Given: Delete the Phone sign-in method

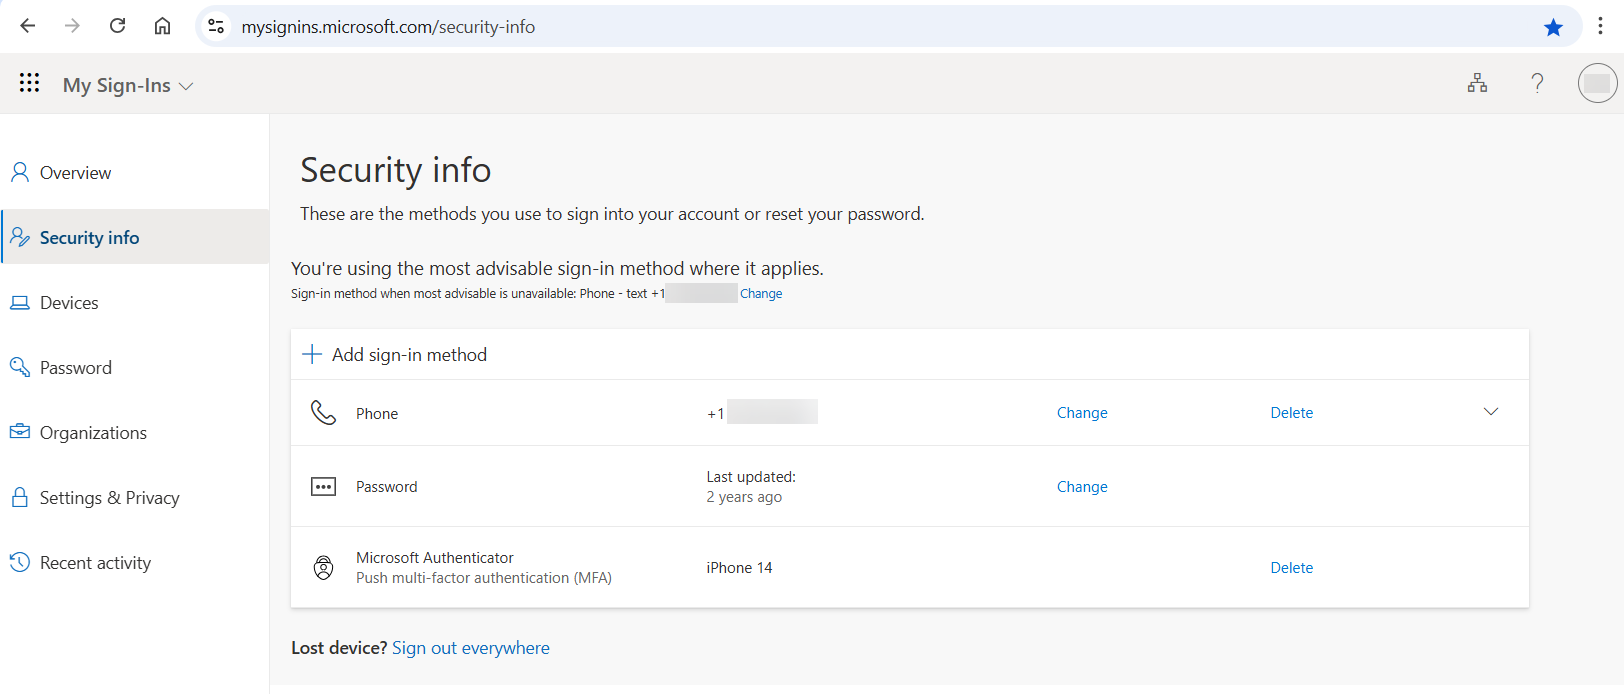Looking at the screenshot, I should point(1291,413).
